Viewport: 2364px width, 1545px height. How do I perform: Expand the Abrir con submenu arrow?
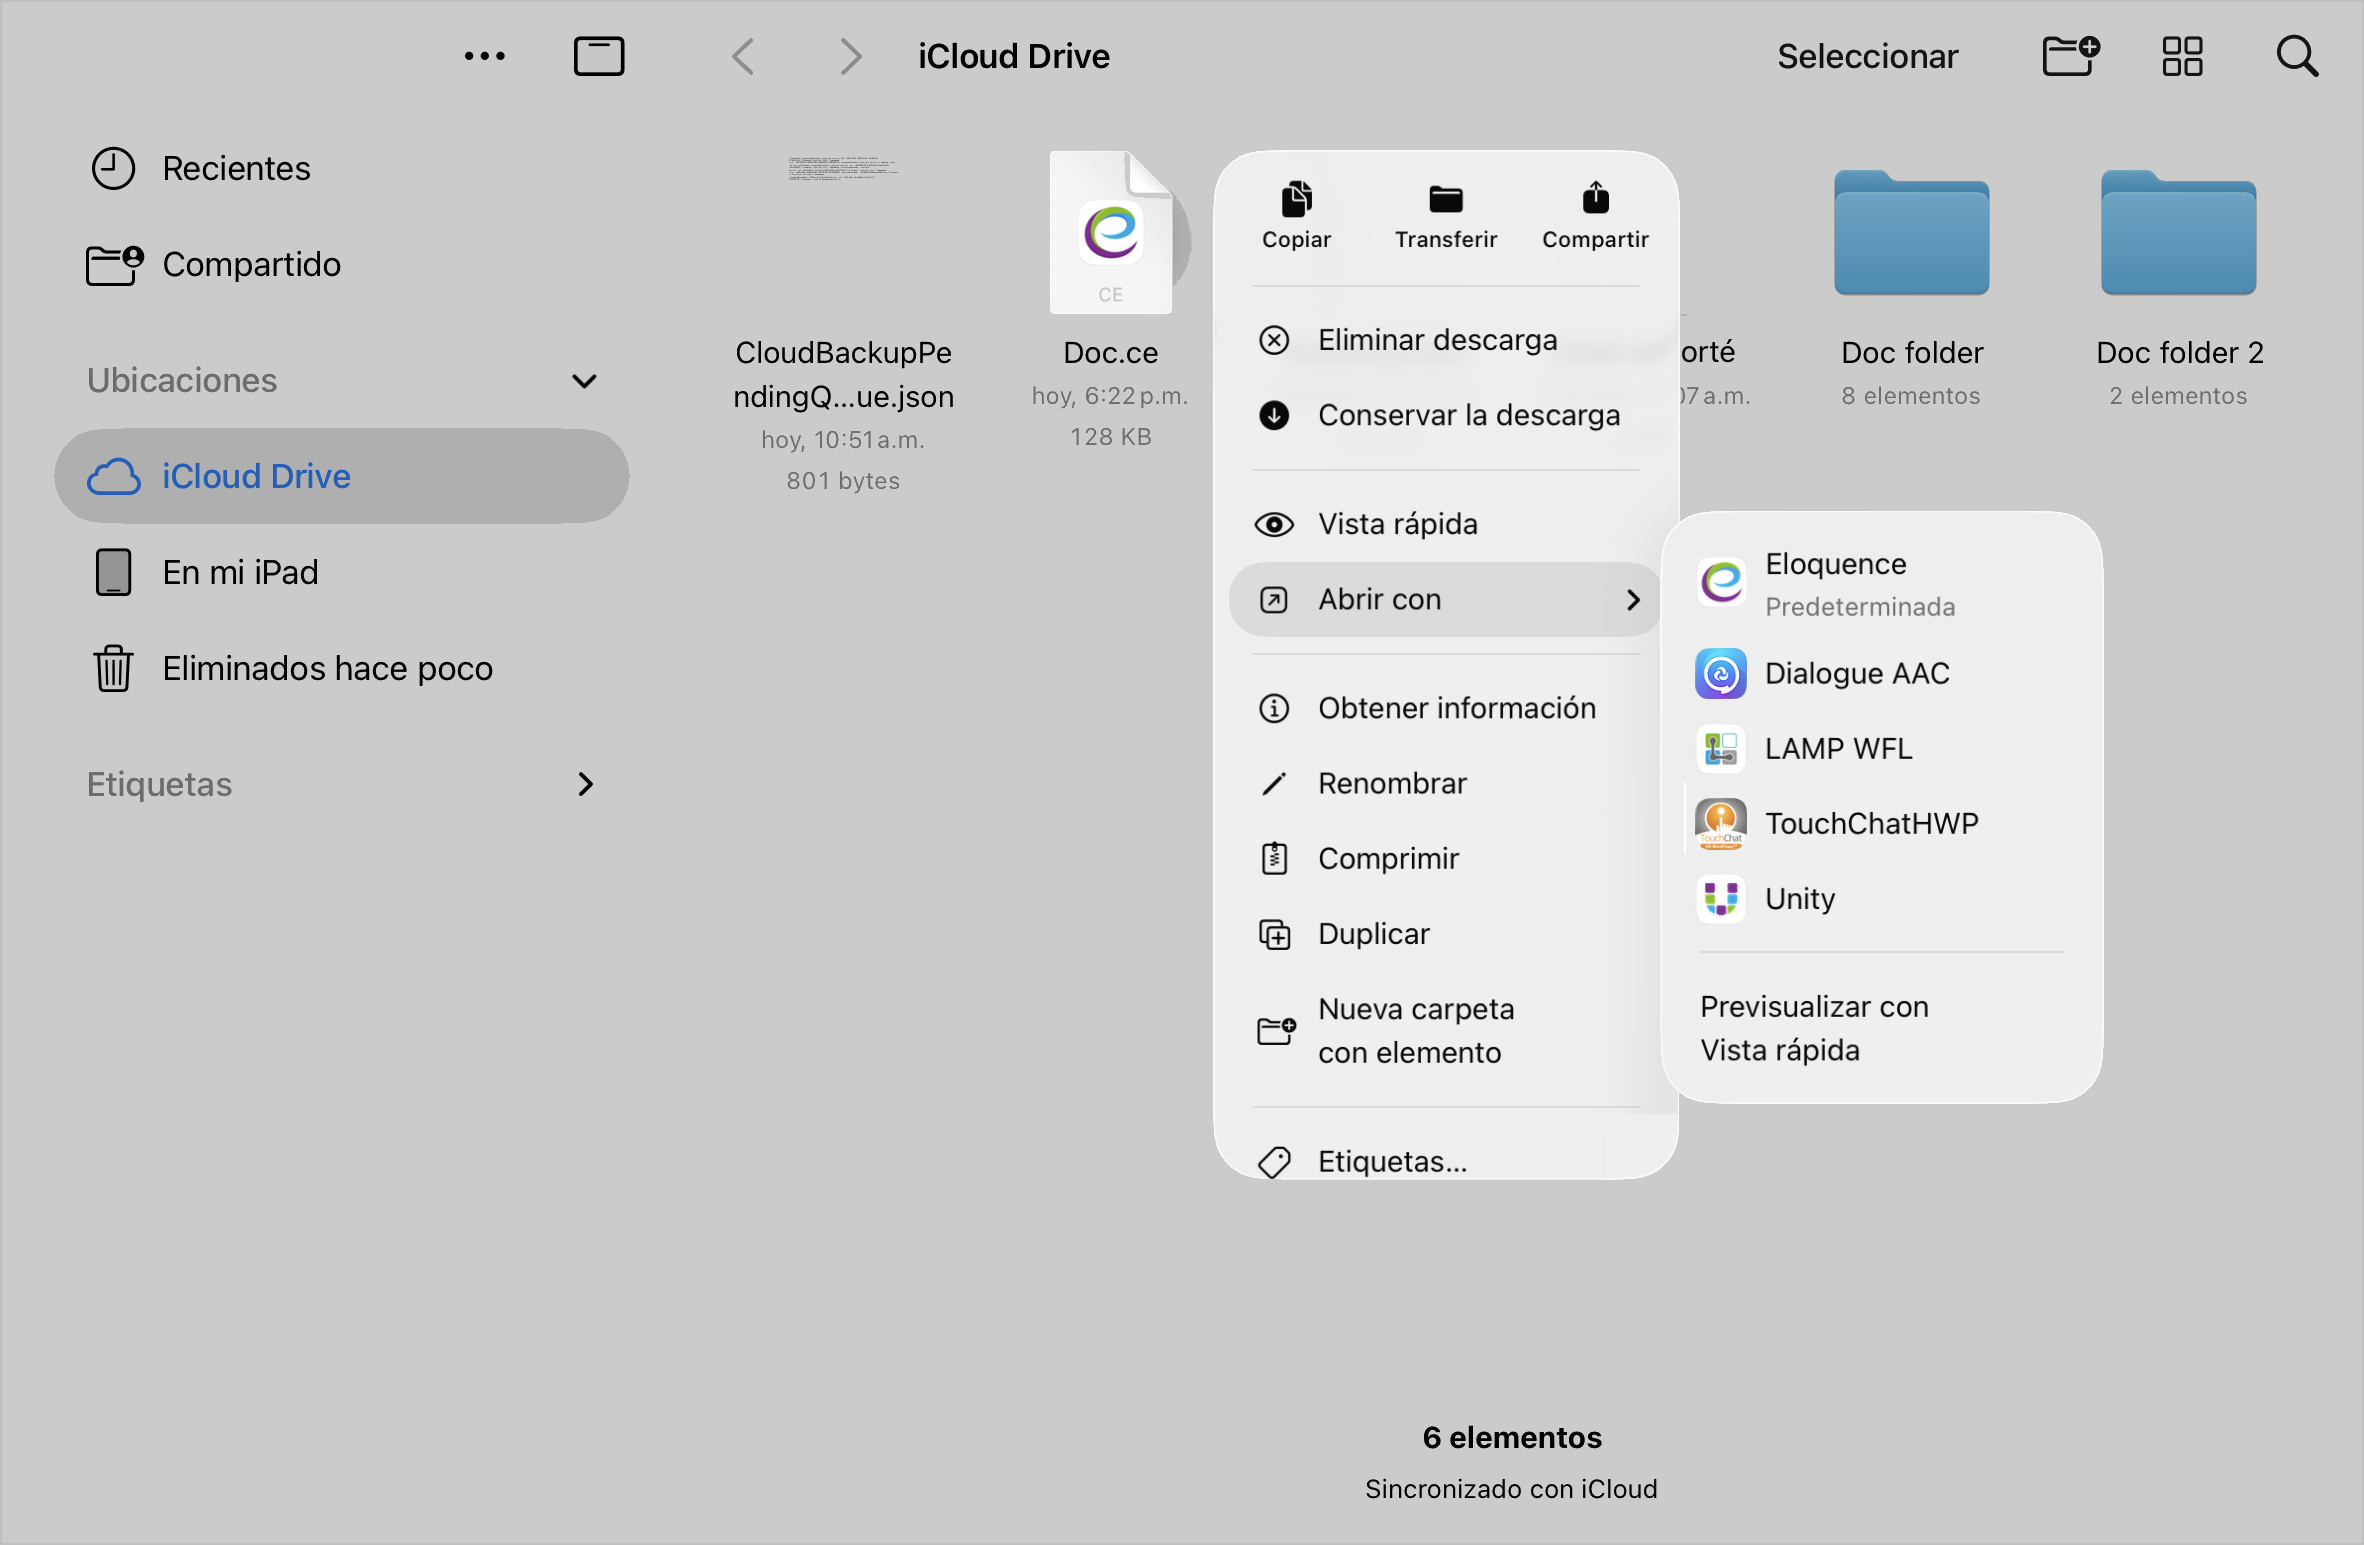1632,600
